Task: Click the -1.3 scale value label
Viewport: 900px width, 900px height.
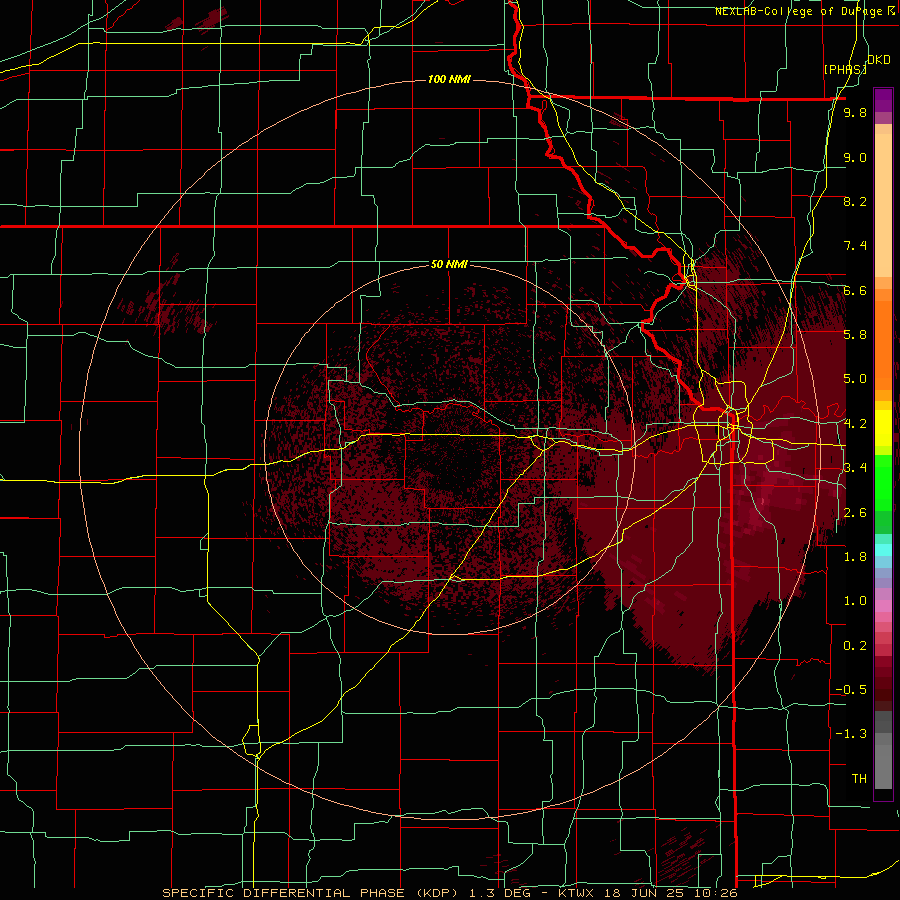Action: pyautogui.click(x=851, y=734)
